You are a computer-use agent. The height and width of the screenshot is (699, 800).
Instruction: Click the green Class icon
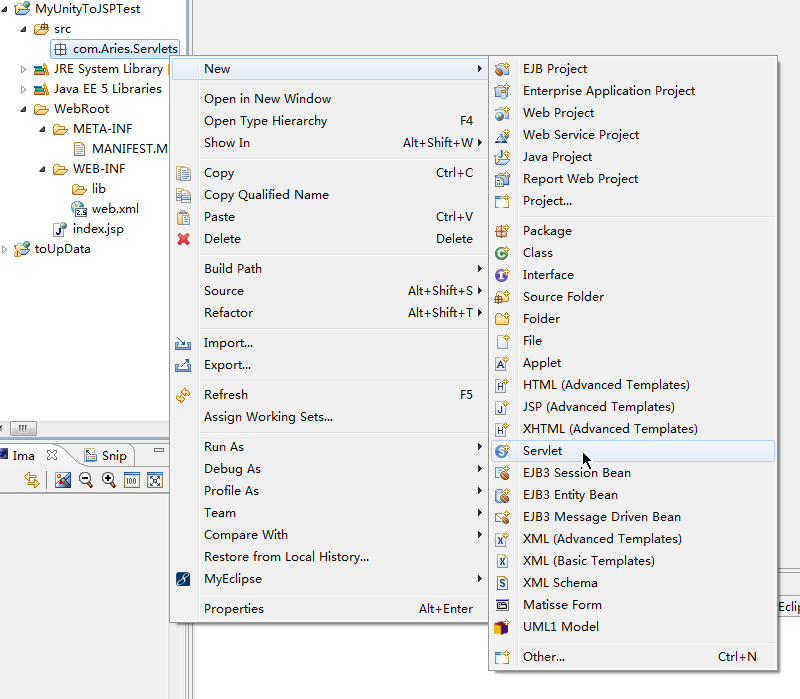(x=502, y=253)
